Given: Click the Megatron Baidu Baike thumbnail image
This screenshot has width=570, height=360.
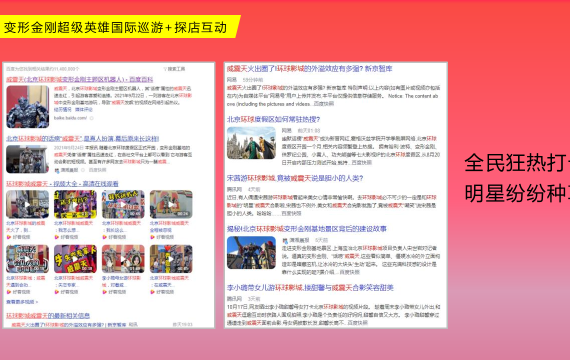Looking at the screenshot, I should 28,107.
